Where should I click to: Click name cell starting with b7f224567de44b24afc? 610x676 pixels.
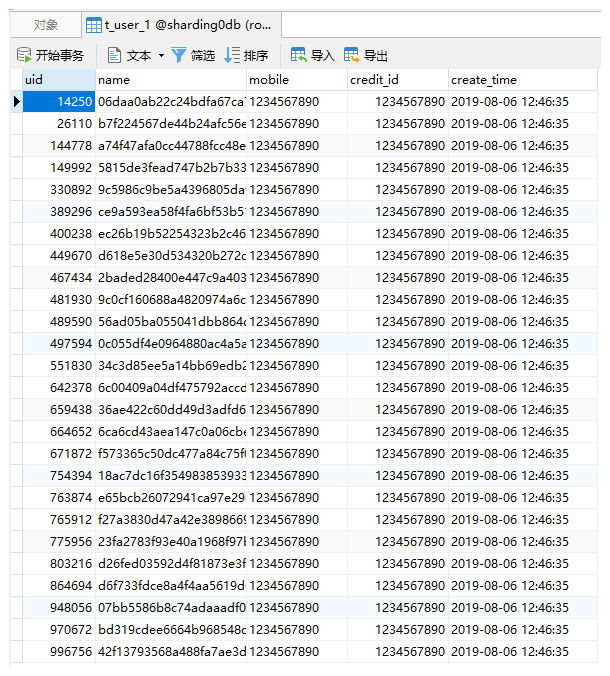coord(171,124)
